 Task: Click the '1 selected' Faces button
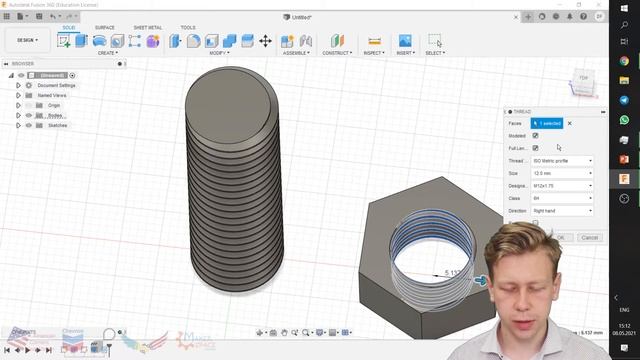547,123
